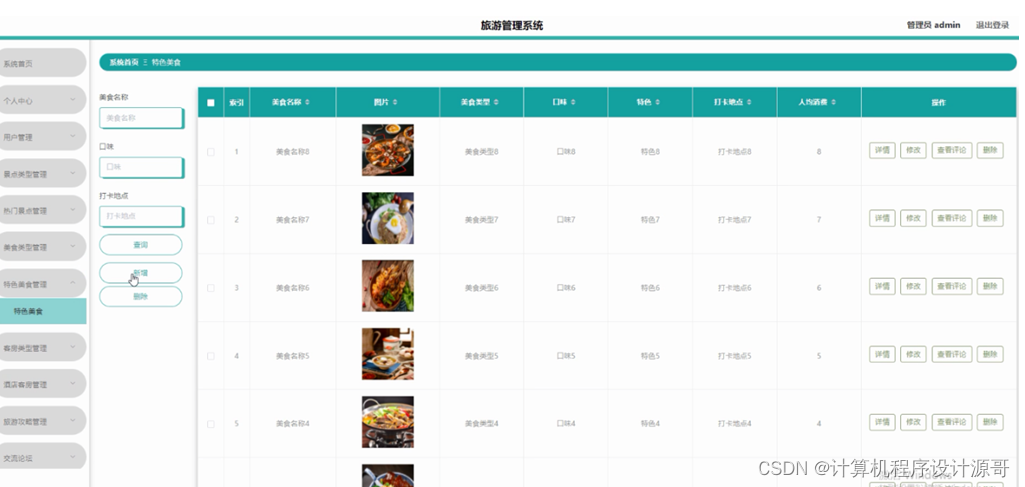Click 修改 for 美食名称4
The width and height of the screenshot is (1025, 487).
[913, 422]
